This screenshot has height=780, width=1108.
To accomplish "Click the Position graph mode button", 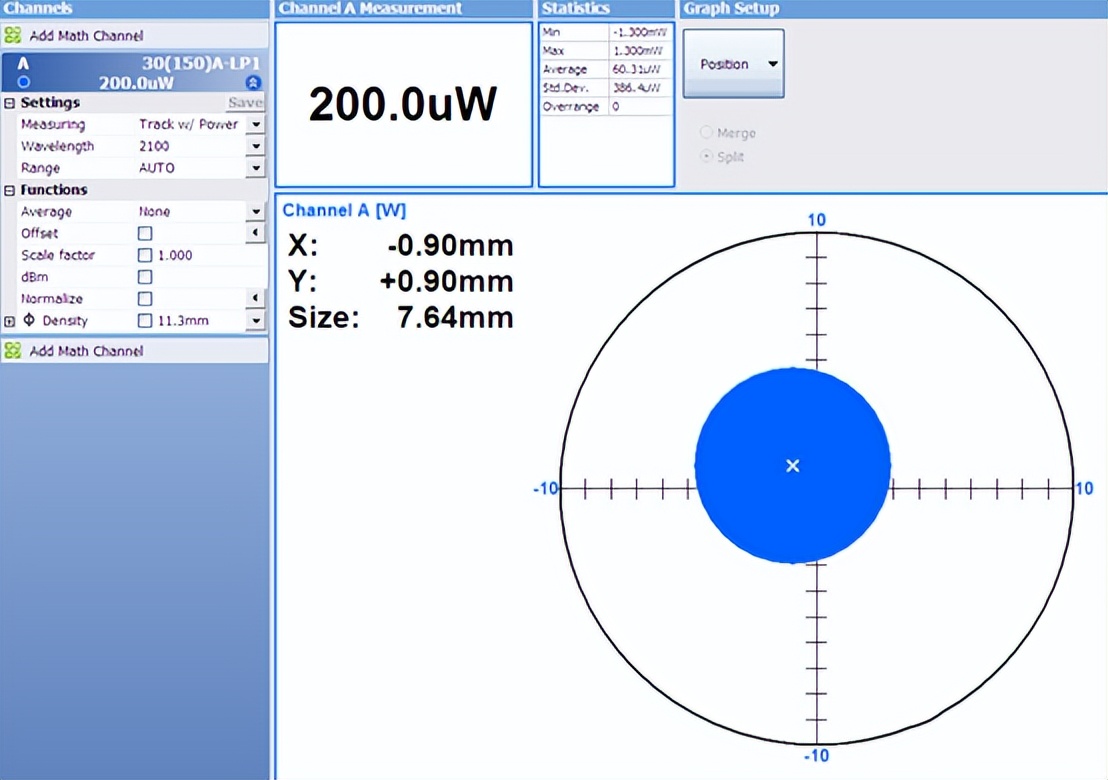I will point(733,62).
